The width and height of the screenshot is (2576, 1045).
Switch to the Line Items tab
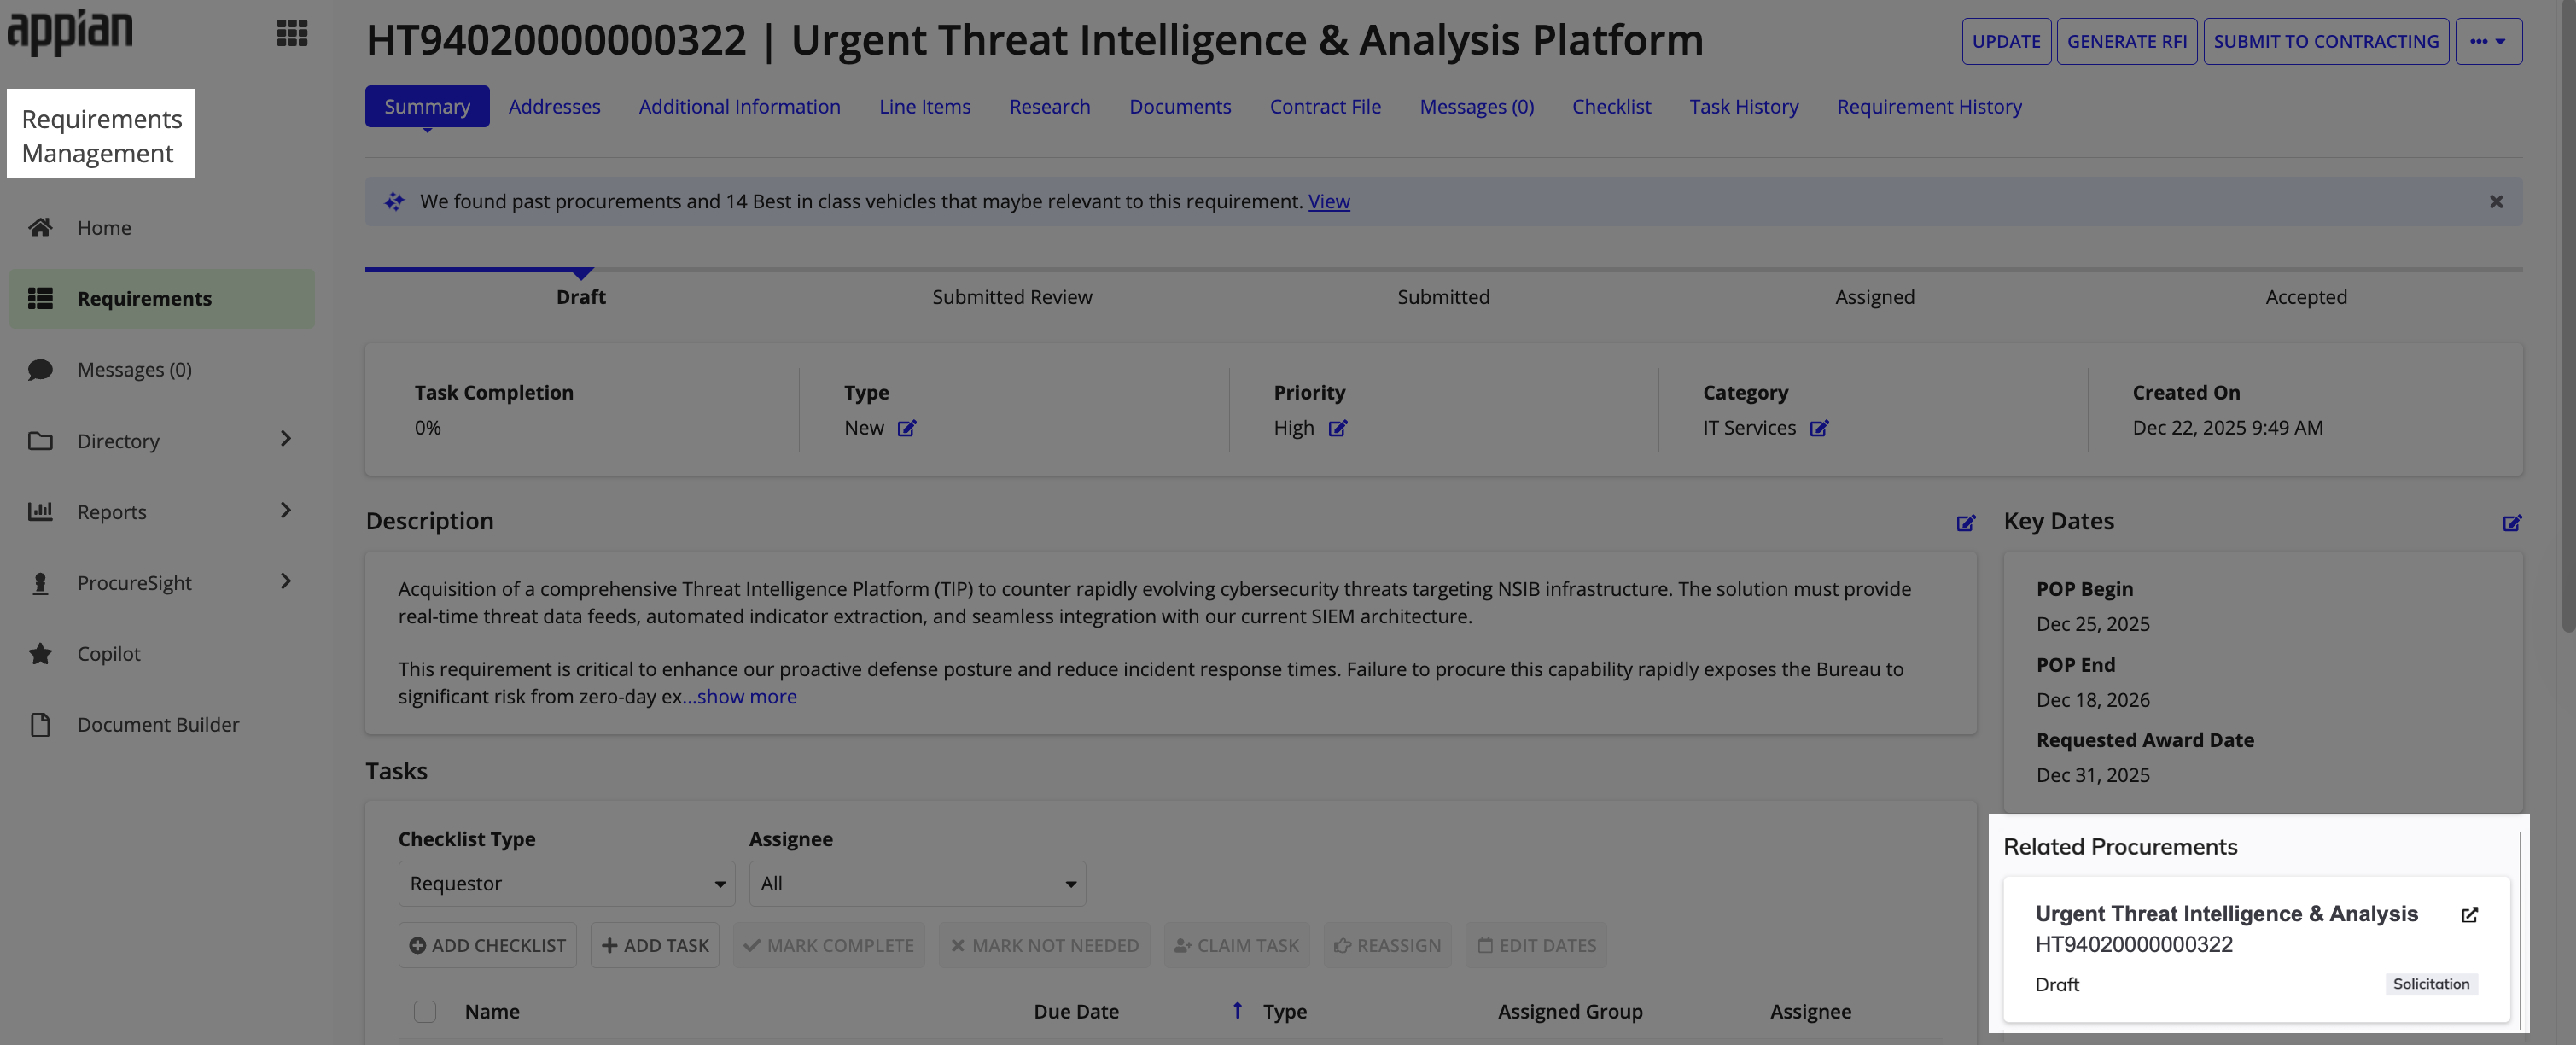pyautogui.click(x=924, y=106)
